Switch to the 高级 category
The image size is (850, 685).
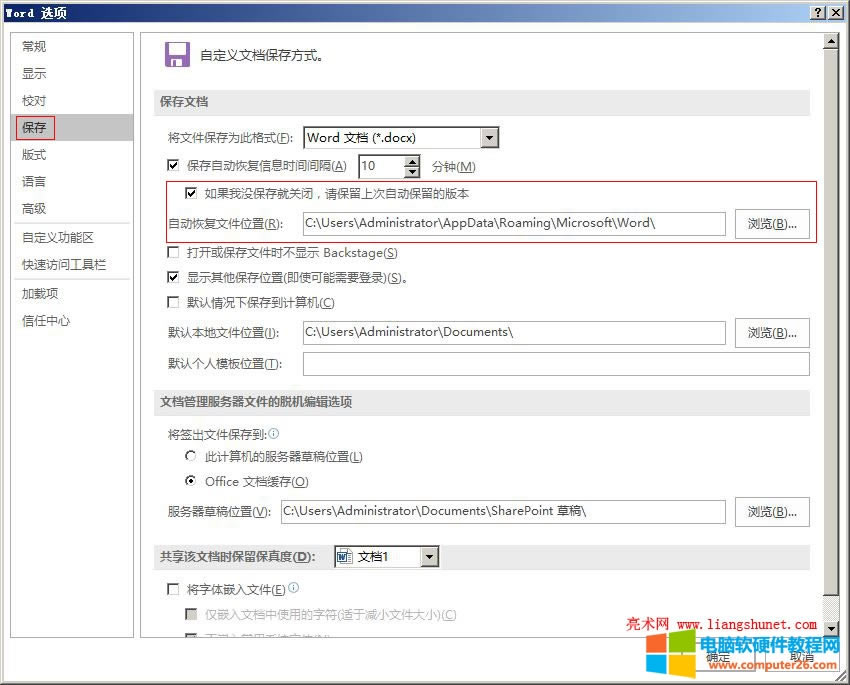tap(34, 208)
